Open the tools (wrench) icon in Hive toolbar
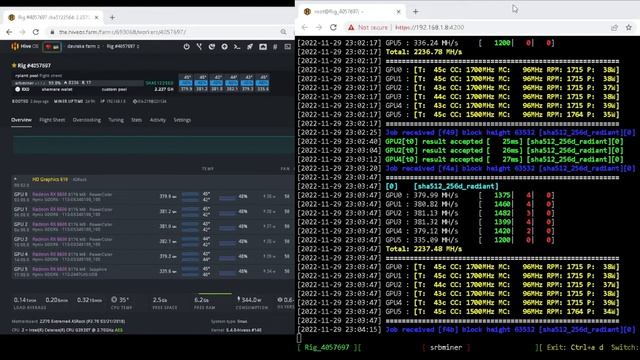 199,47
